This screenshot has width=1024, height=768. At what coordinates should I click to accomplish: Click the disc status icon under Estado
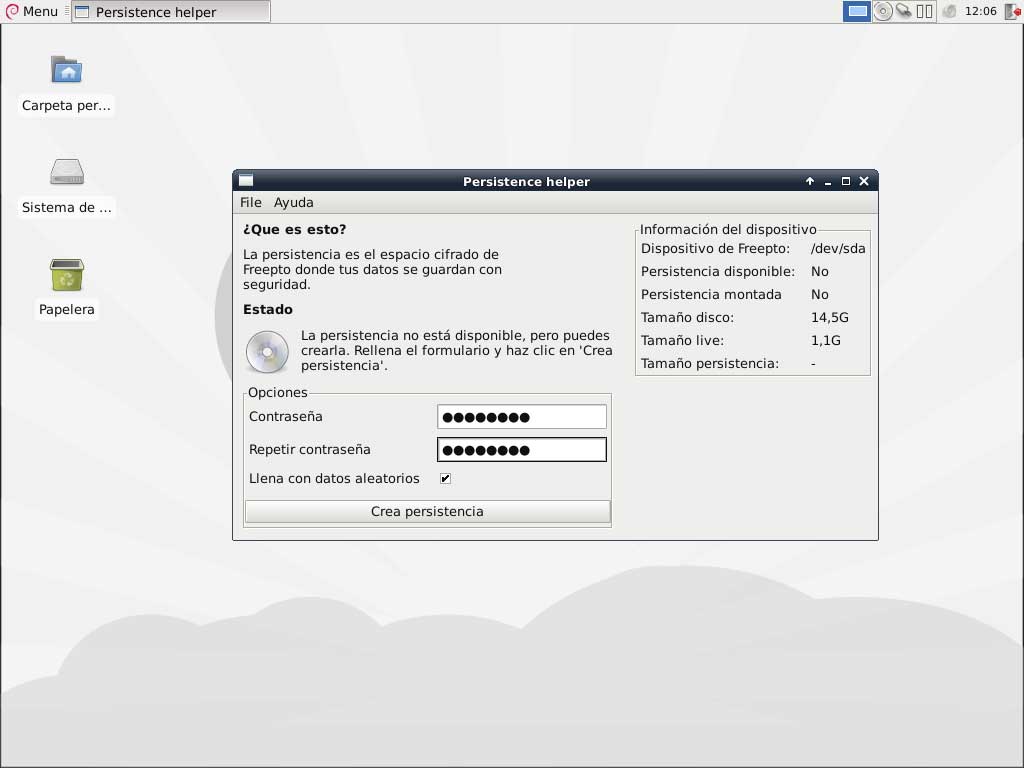tap(267, 351)
